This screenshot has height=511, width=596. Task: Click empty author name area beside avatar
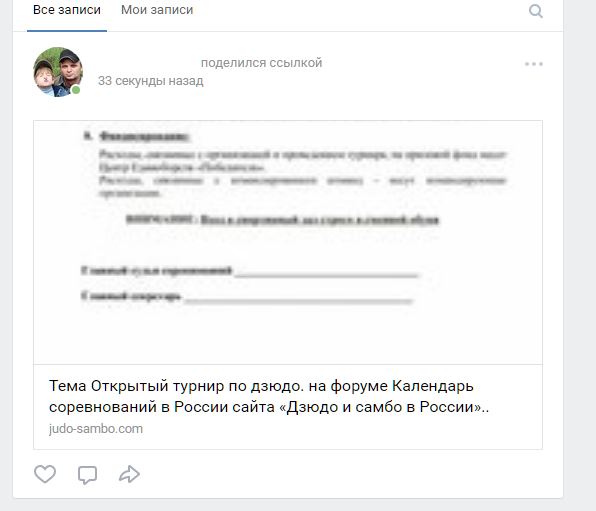tap(147, 63)
